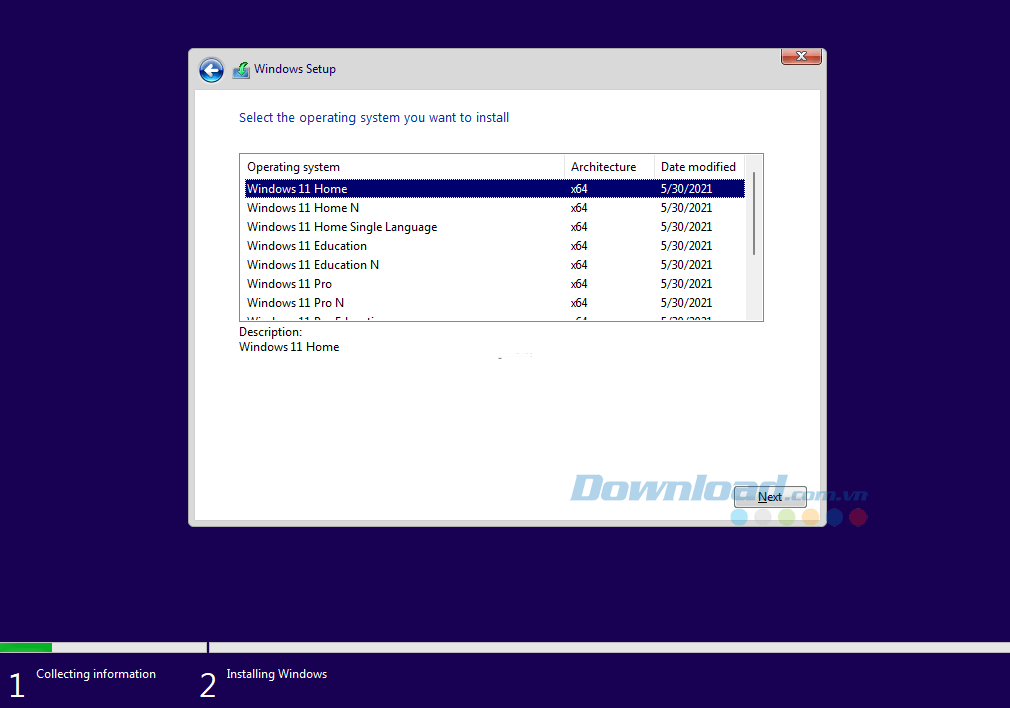The image size is (1010, 708).
Task: Click the Collecting information step label
Action: pyautogui.click(x=96, y=674)
